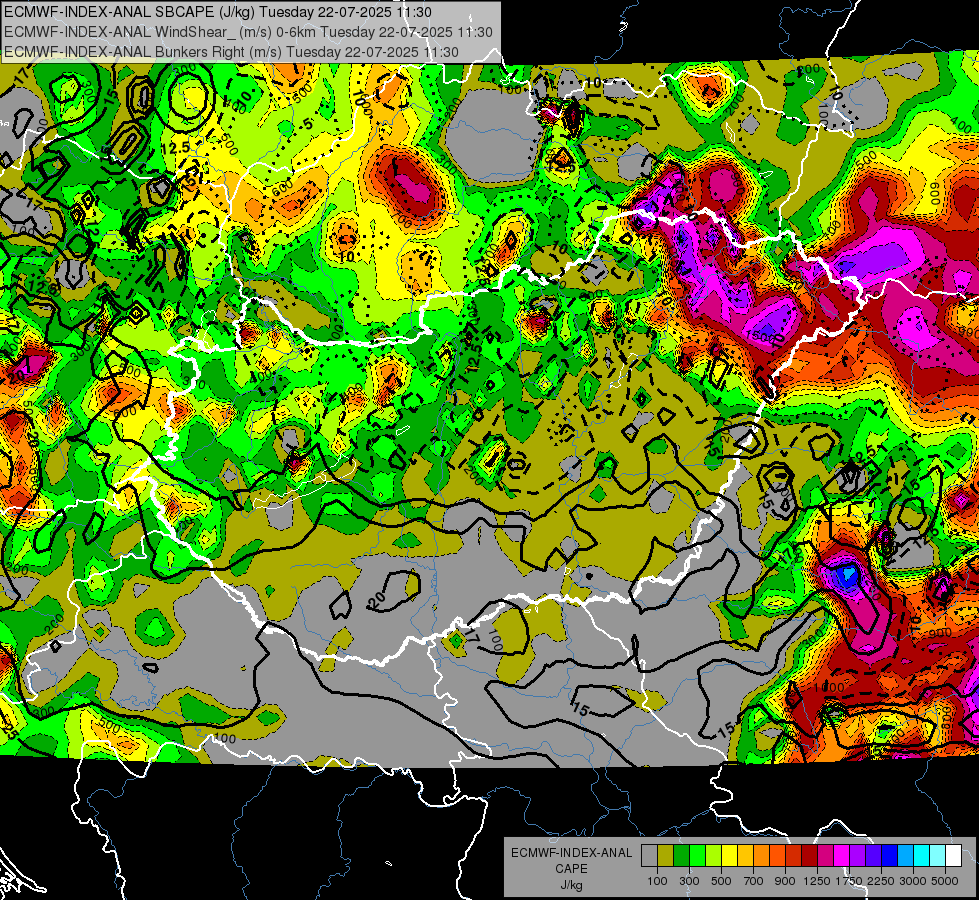The image size is (979, 900).
Task: Select the light blue legend swatch before 3000
Action: [905, 856]
